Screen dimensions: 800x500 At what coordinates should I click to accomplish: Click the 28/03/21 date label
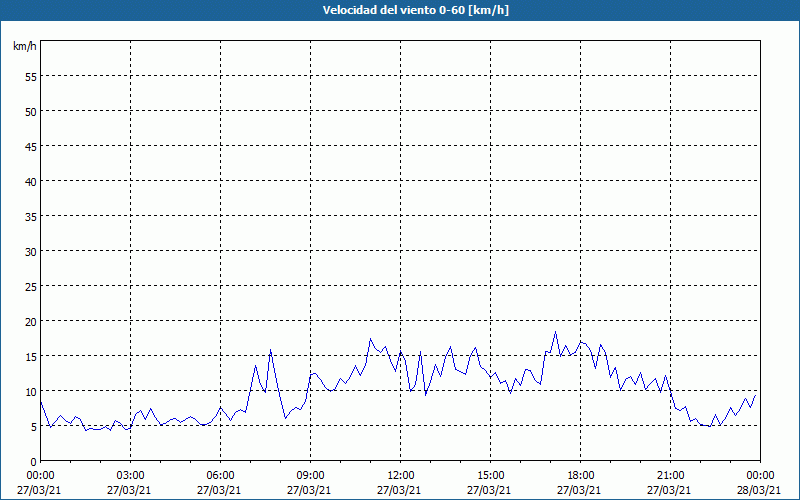[759, 490]
